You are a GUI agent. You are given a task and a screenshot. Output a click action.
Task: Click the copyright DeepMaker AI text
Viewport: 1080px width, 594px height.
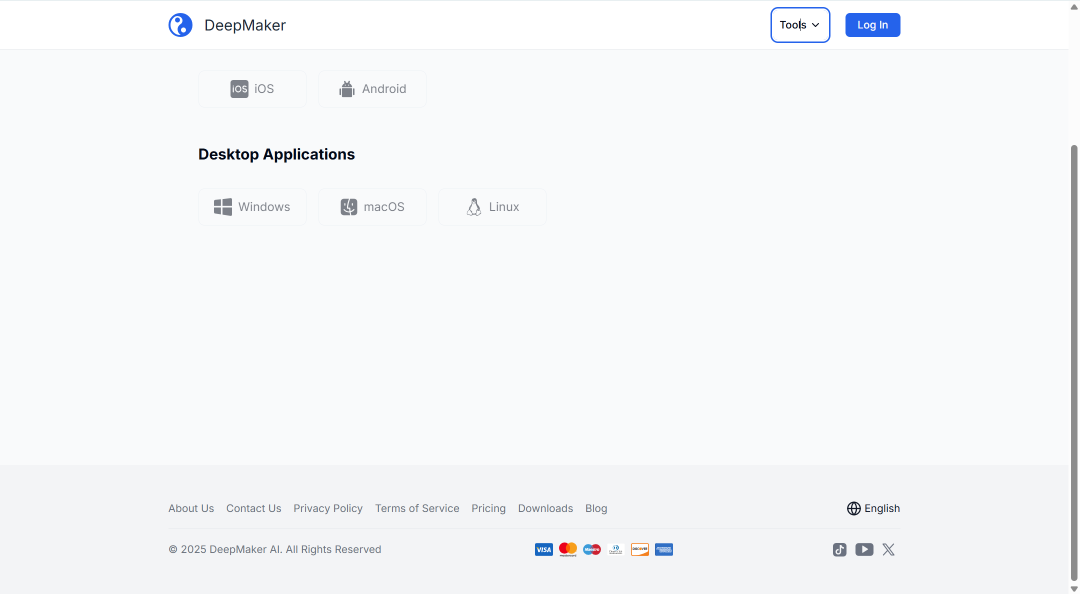(x=275, y=549)
